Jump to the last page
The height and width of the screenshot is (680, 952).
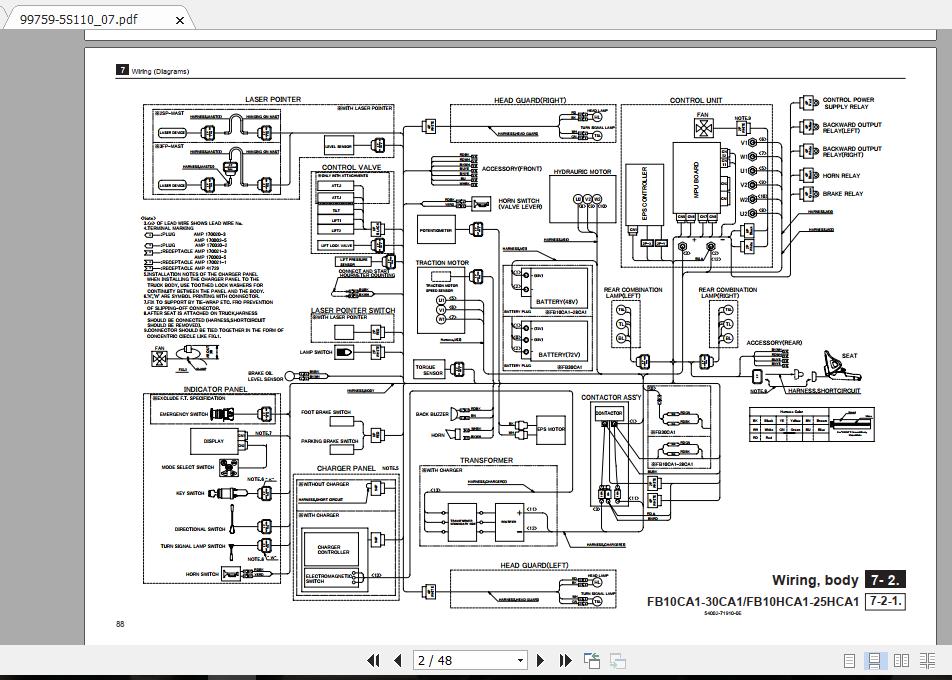point(565,660)
